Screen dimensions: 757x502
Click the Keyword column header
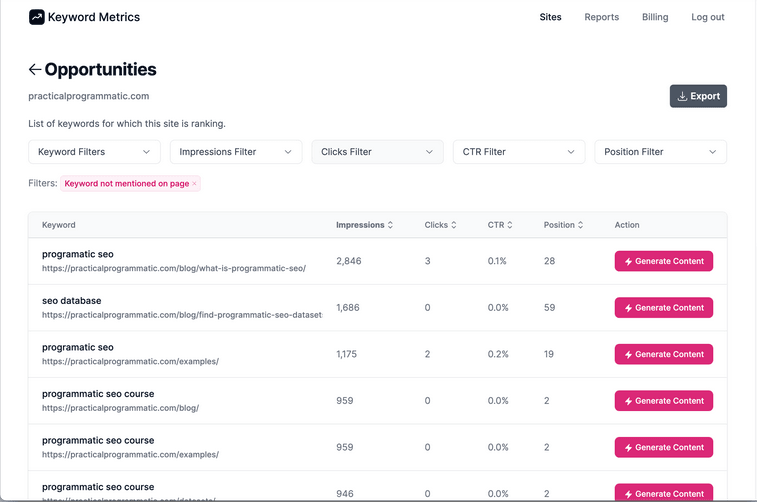coord(58,225)
